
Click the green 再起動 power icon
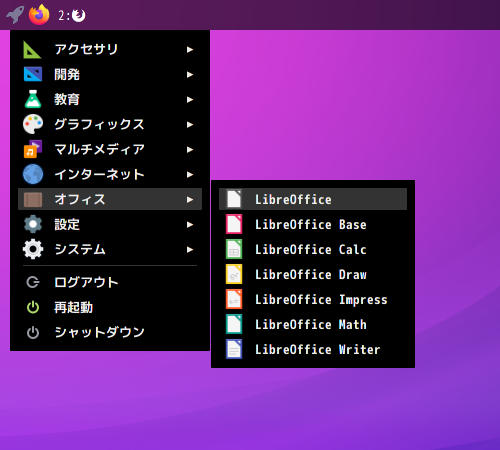click(x=33, y=307)
